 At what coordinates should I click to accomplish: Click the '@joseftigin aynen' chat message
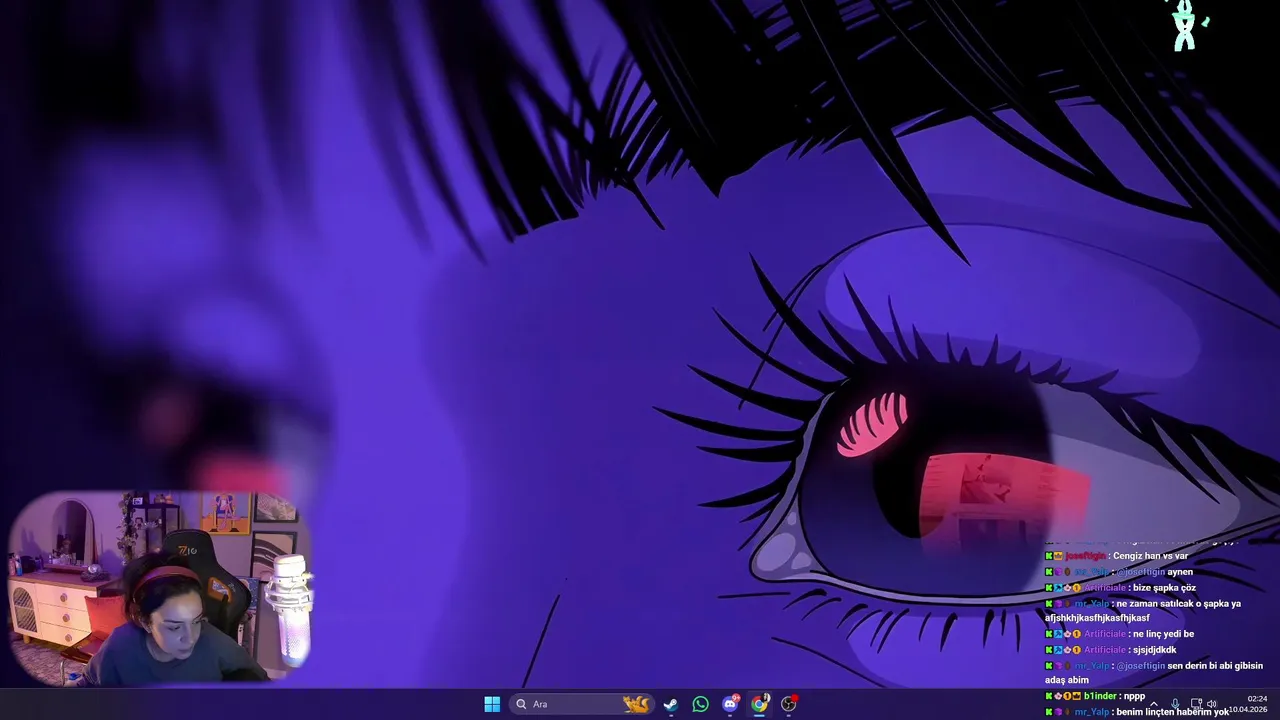(x=1154, y=572)
